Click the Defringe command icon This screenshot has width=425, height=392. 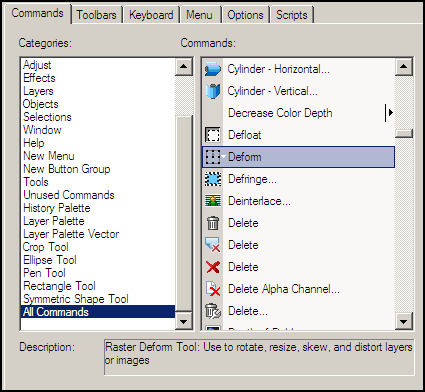tap(213, 179)
